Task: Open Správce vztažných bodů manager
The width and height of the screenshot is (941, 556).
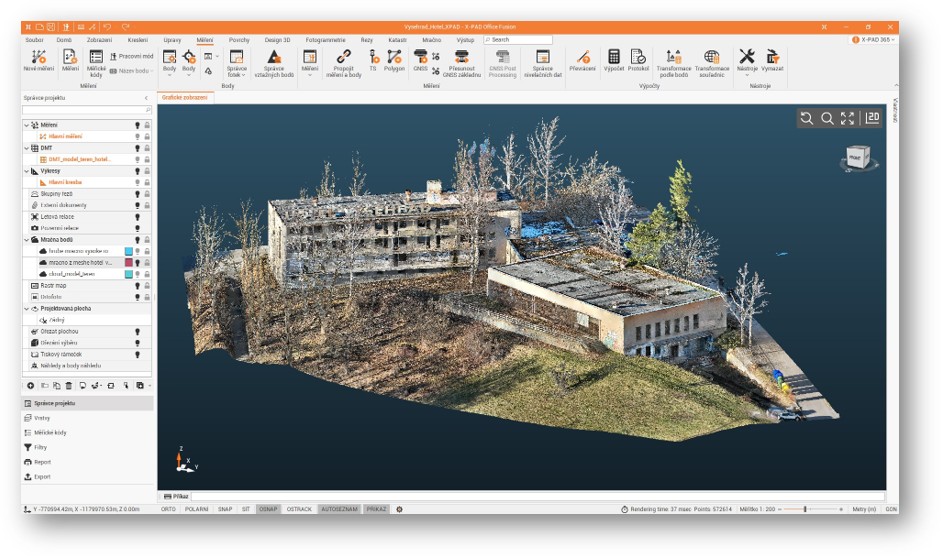Action: [274, 62]
